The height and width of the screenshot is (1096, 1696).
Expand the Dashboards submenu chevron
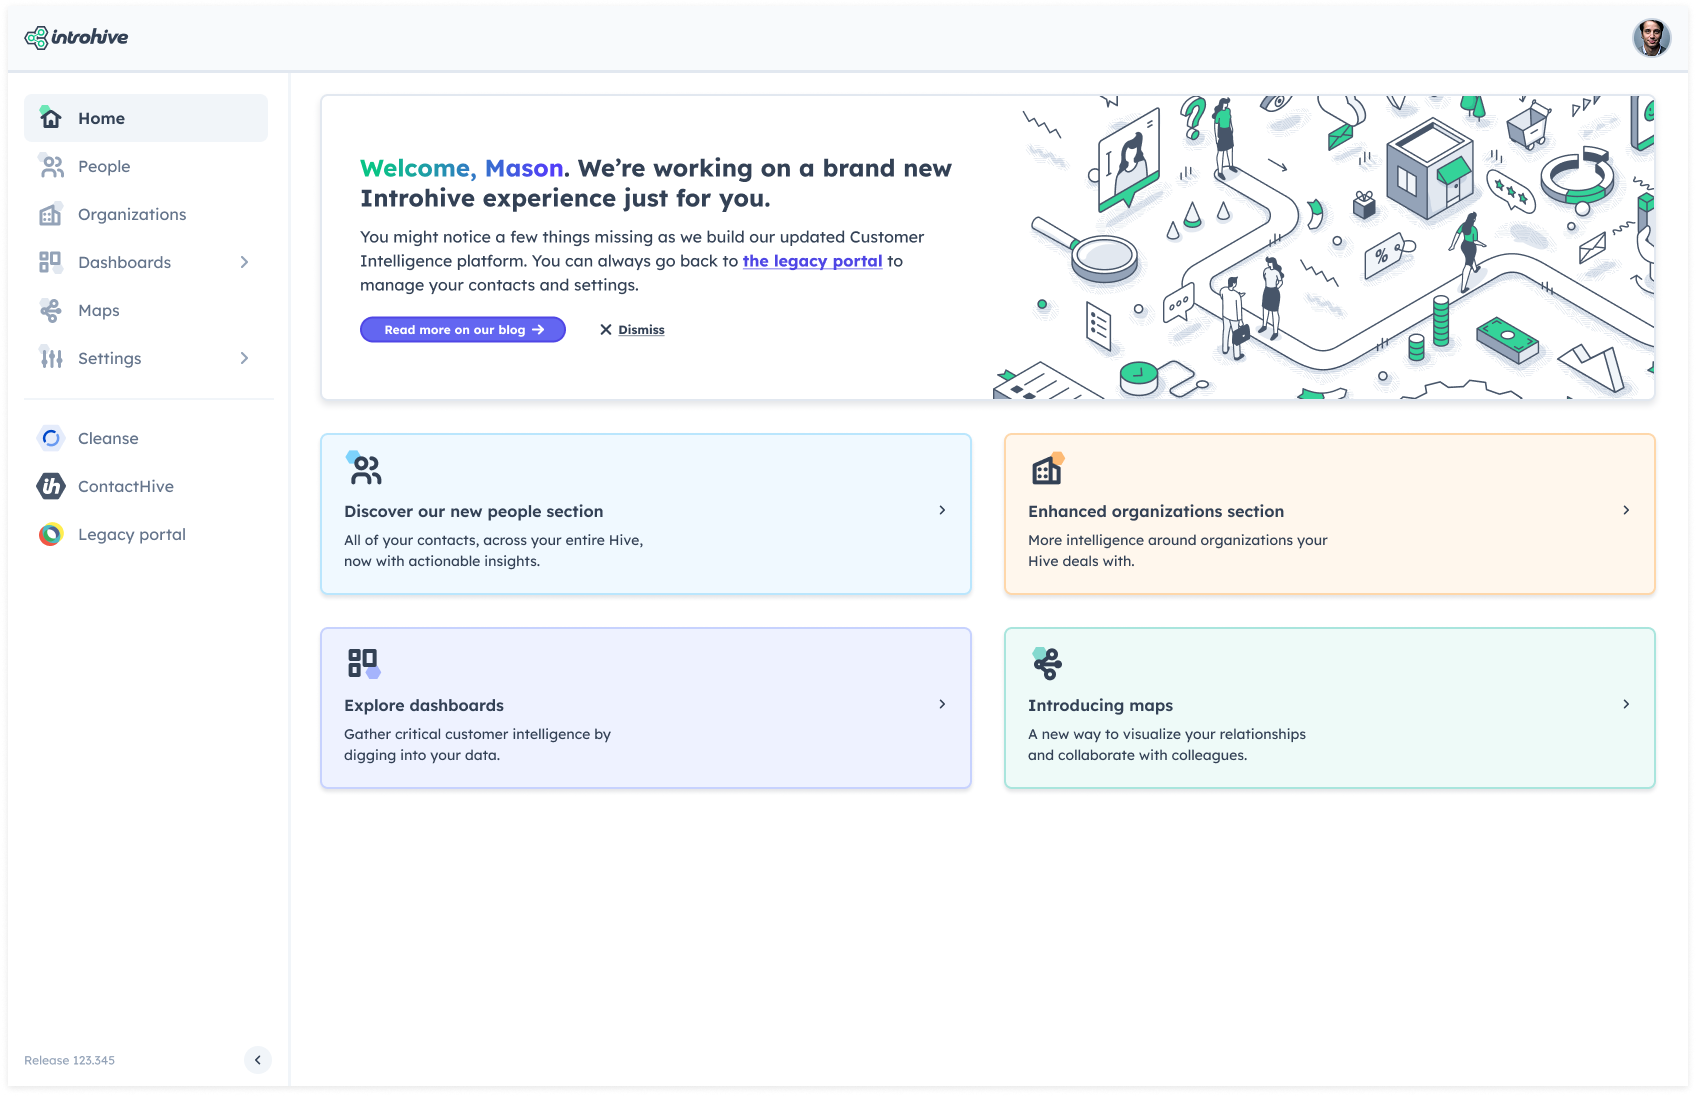[244, 262]
